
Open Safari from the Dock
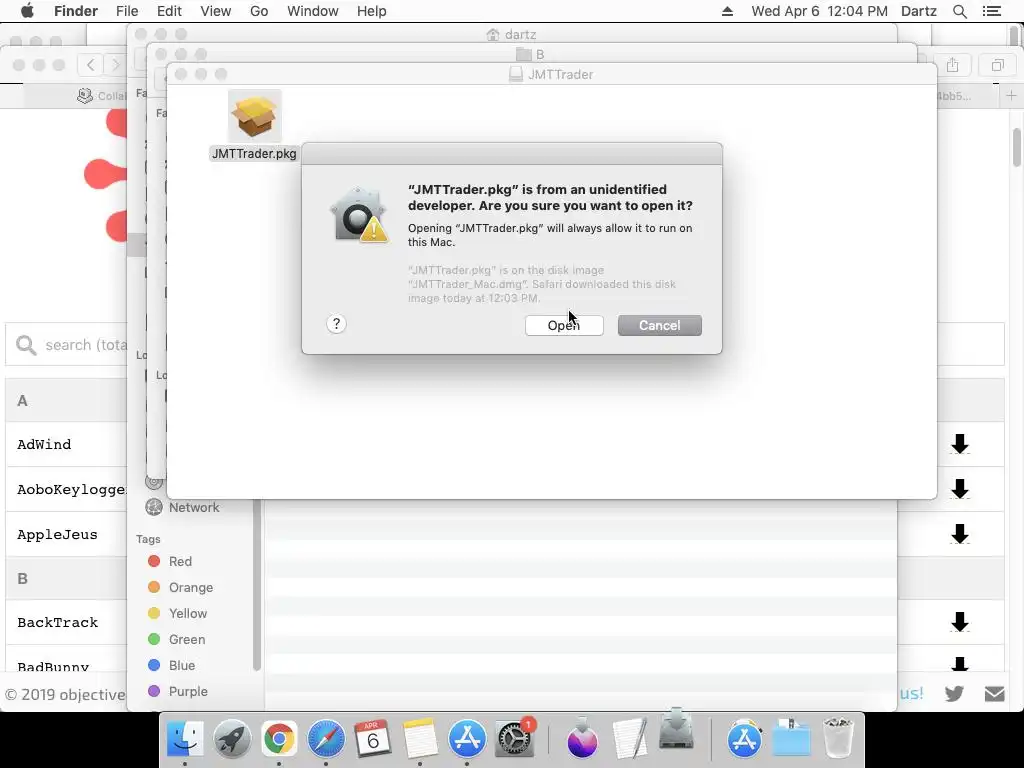[x=326, y=739]
